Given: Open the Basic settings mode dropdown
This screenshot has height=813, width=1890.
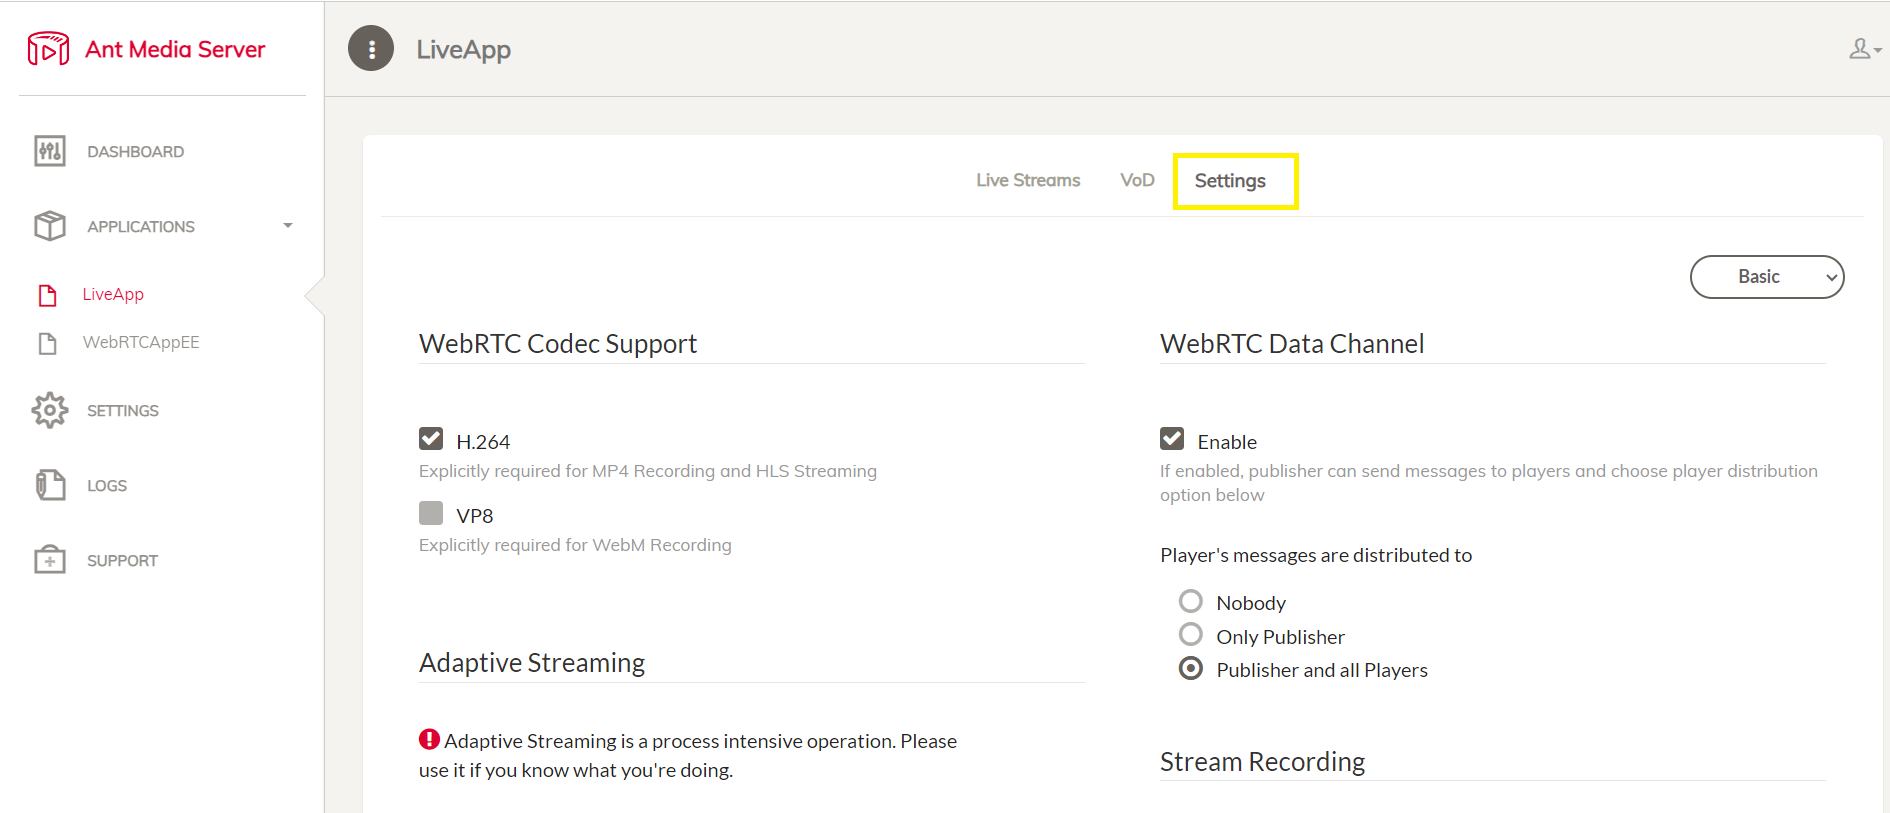Looking at the screenshot, I should [x=1767, y=277].
